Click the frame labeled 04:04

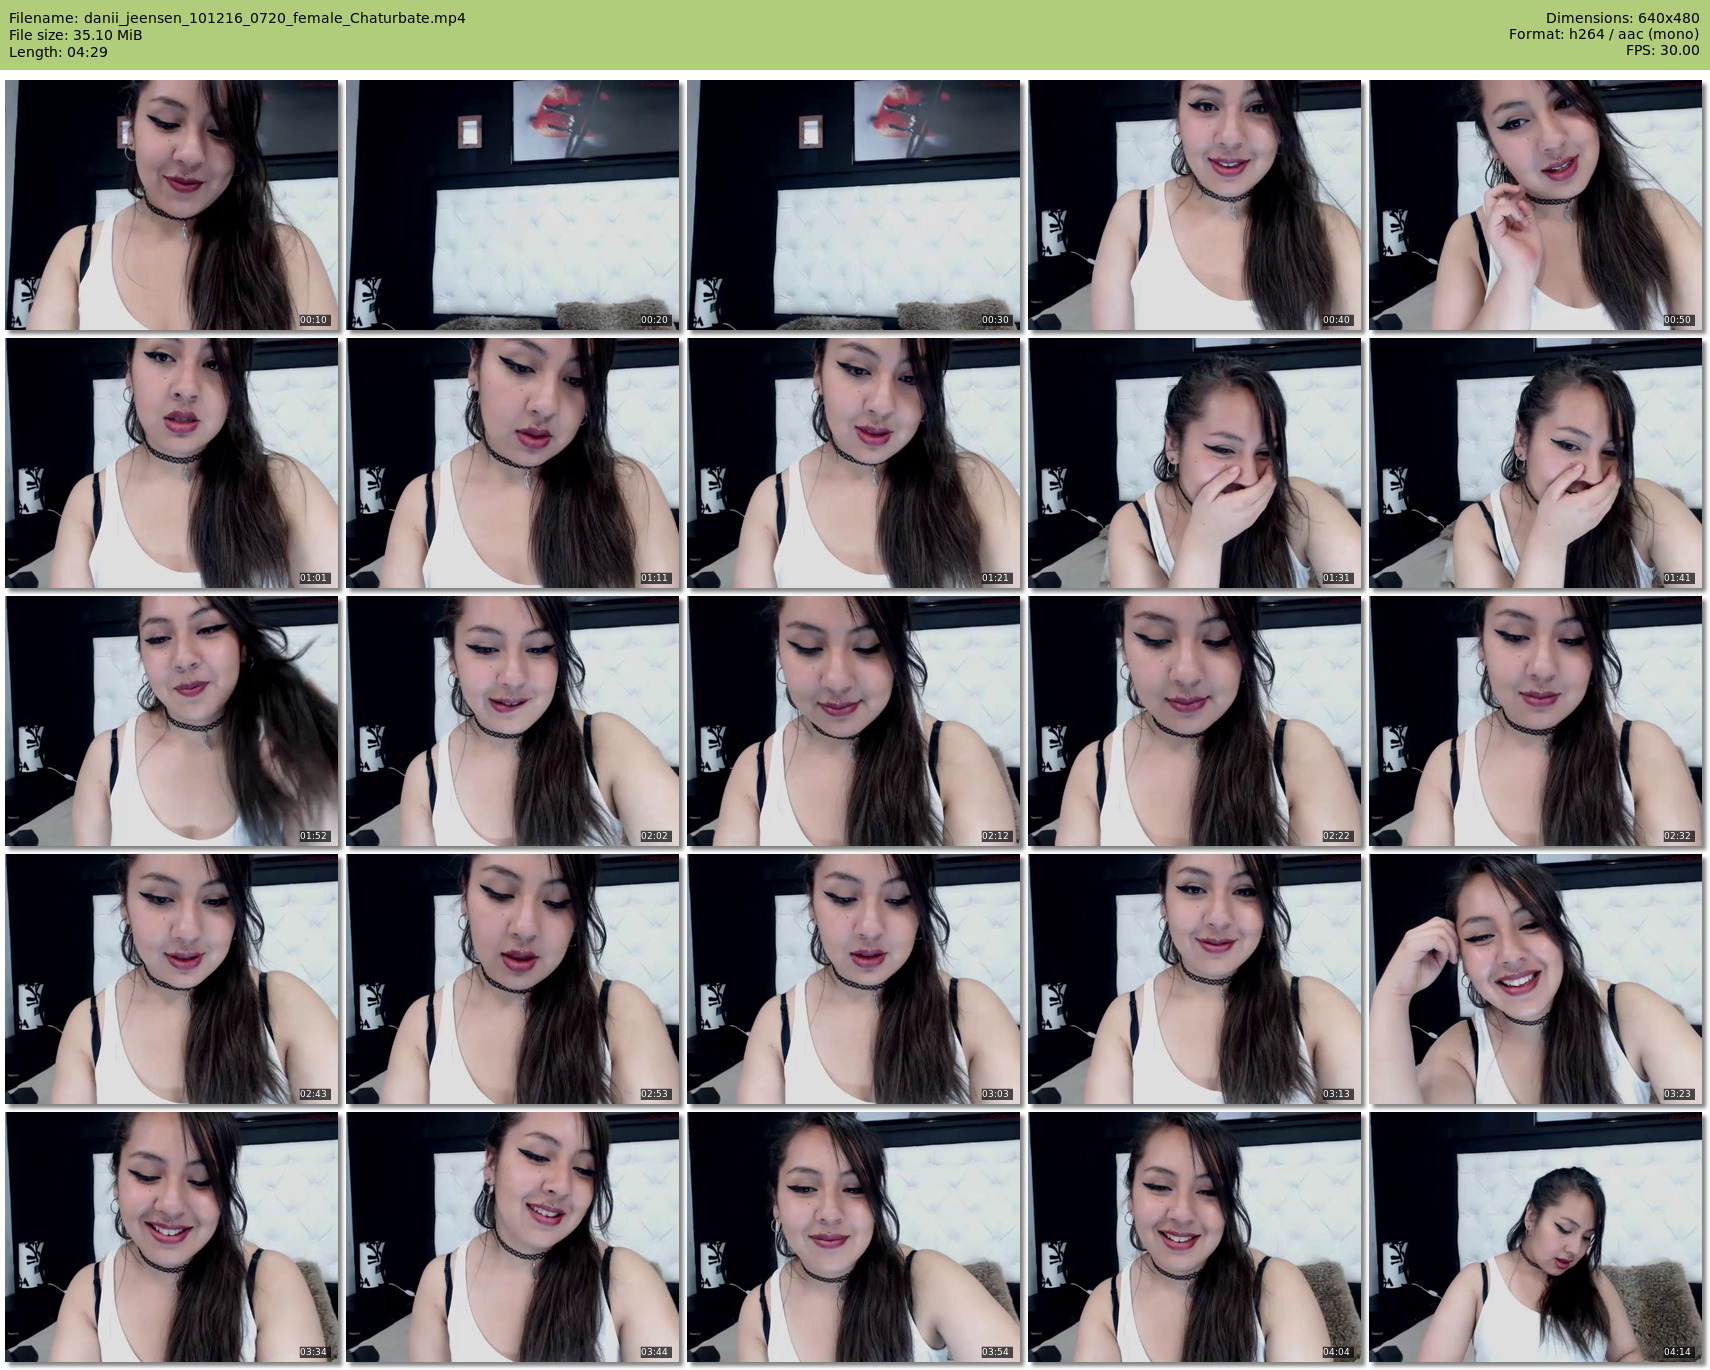1195,1237
